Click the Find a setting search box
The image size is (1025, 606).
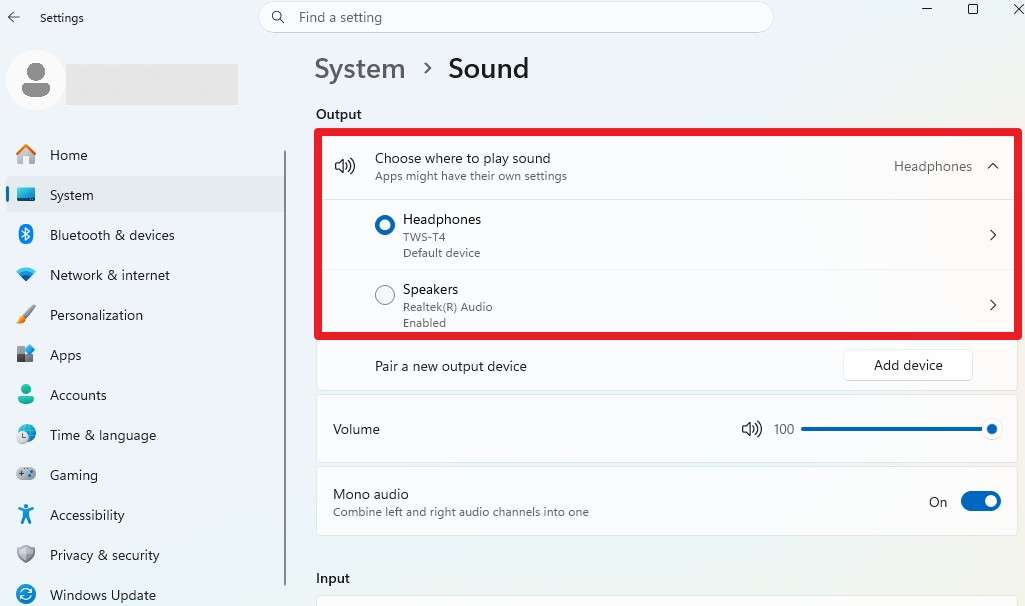[x=516, y=17]
